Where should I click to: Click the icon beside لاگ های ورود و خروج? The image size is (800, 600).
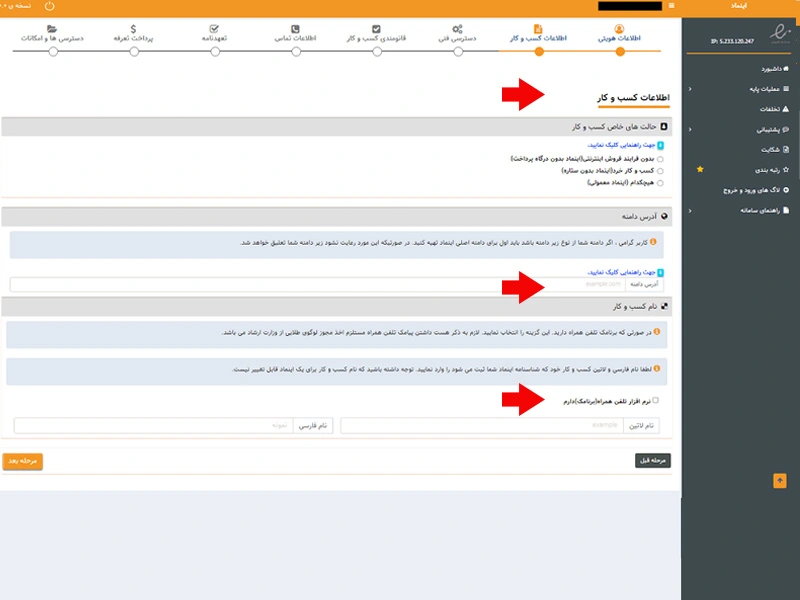786,190
